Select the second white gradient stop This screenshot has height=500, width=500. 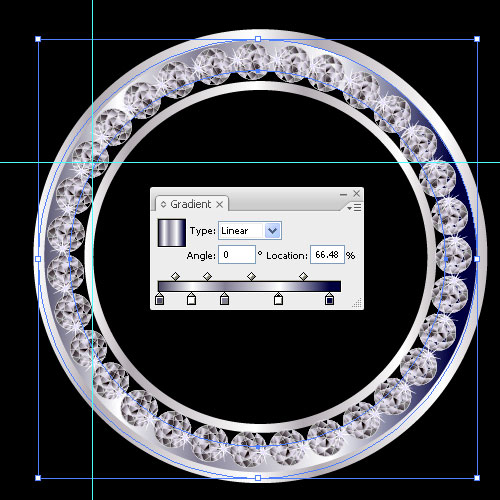pos(191,299)
